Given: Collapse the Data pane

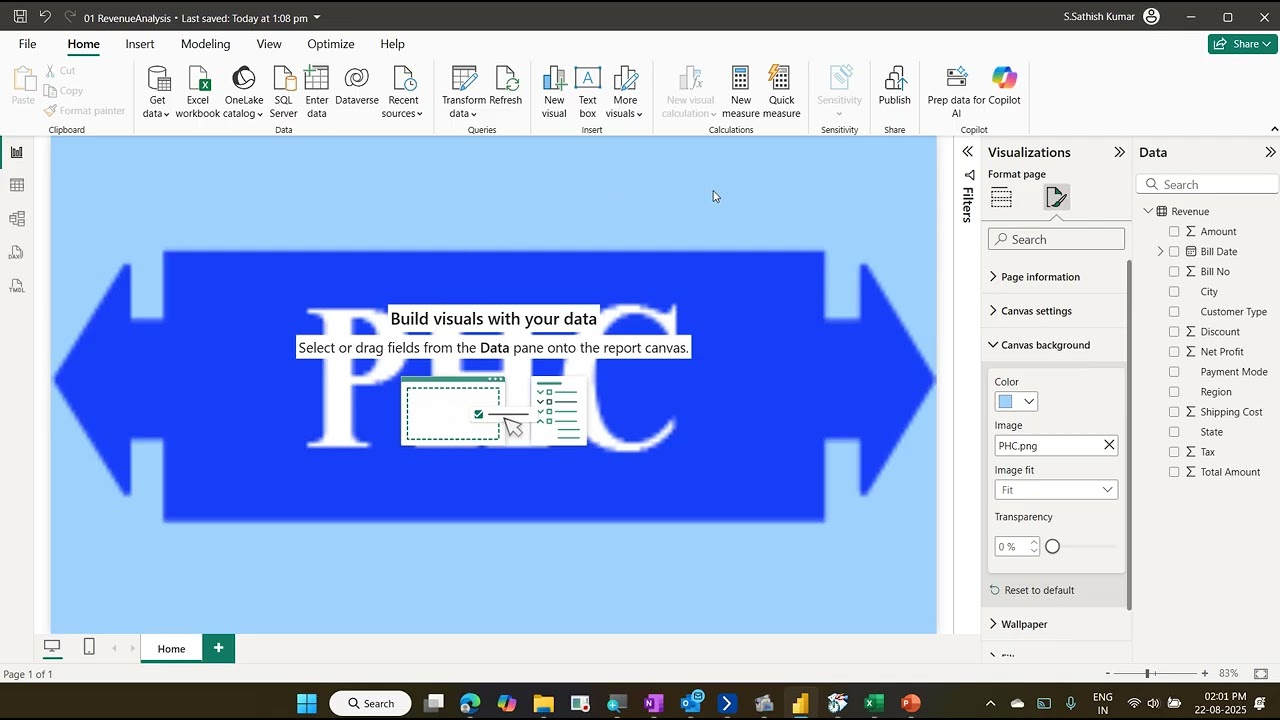Looking at the screenshot, I should (x=1270, y=152).
